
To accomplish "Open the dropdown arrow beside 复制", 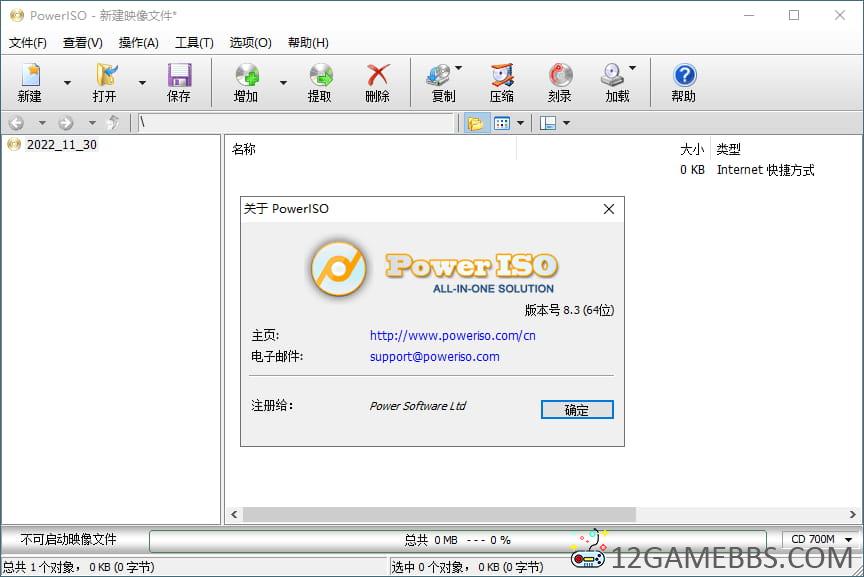I will [458, 68].
